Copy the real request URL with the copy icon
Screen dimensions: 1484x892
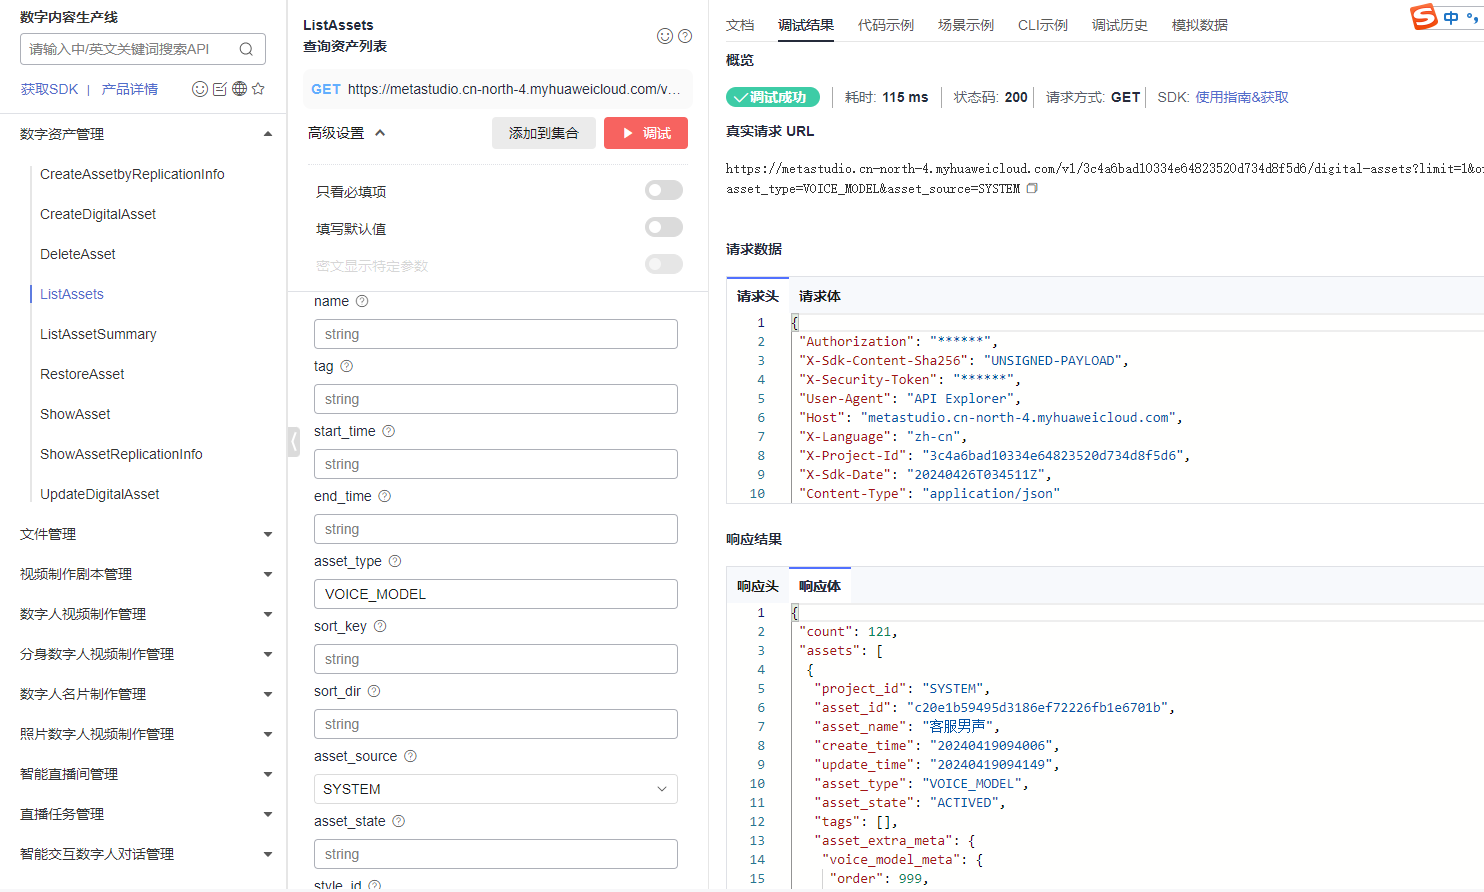tap(1032, 188)
